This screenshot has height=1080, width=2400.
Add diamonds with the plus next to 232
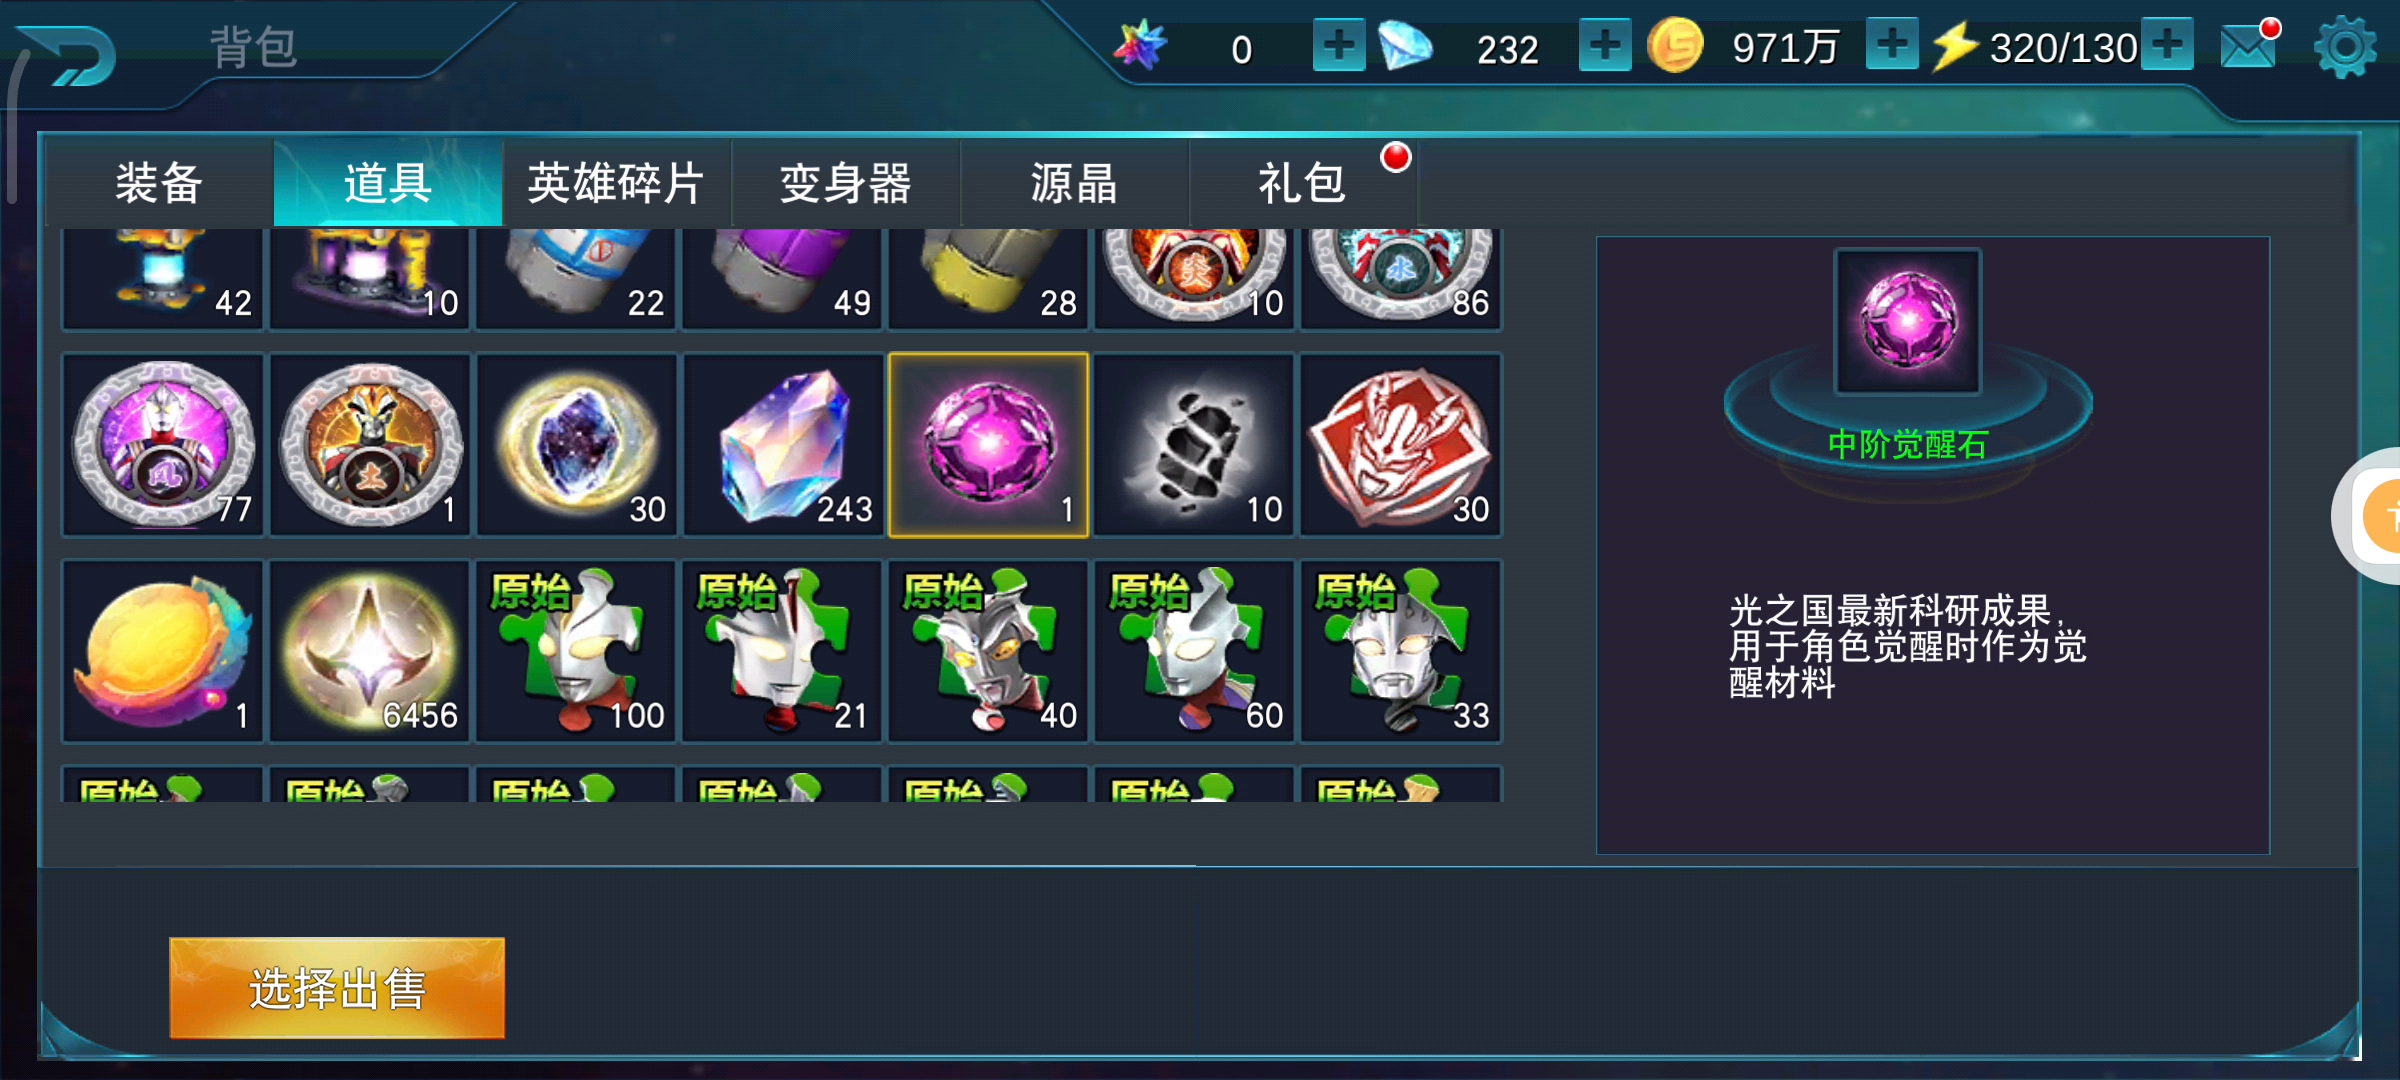coord(1605,45)
